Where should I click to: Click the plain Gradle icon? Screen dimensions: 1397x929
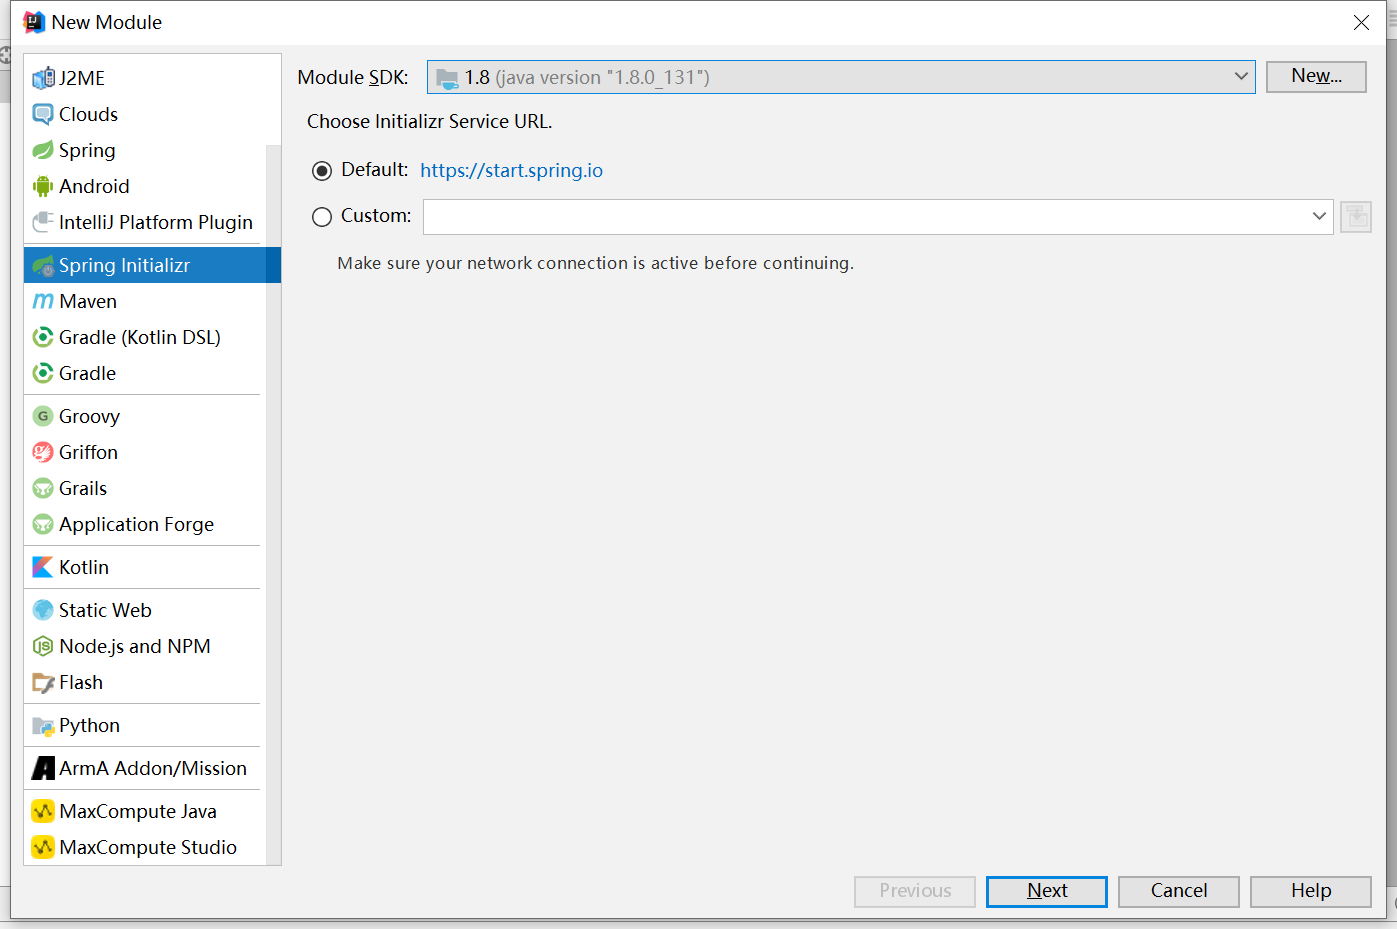[x=43, y=373]
